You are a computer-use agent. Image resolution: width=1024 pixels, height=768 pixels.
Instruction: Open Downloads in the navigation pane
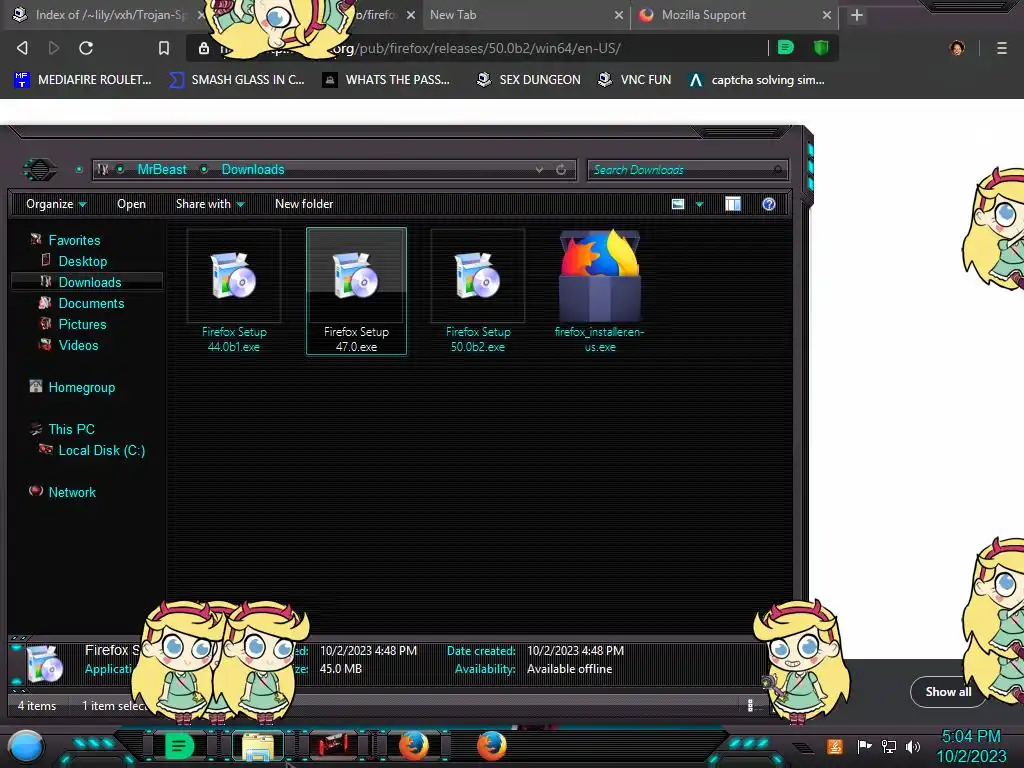click(90, 282)
